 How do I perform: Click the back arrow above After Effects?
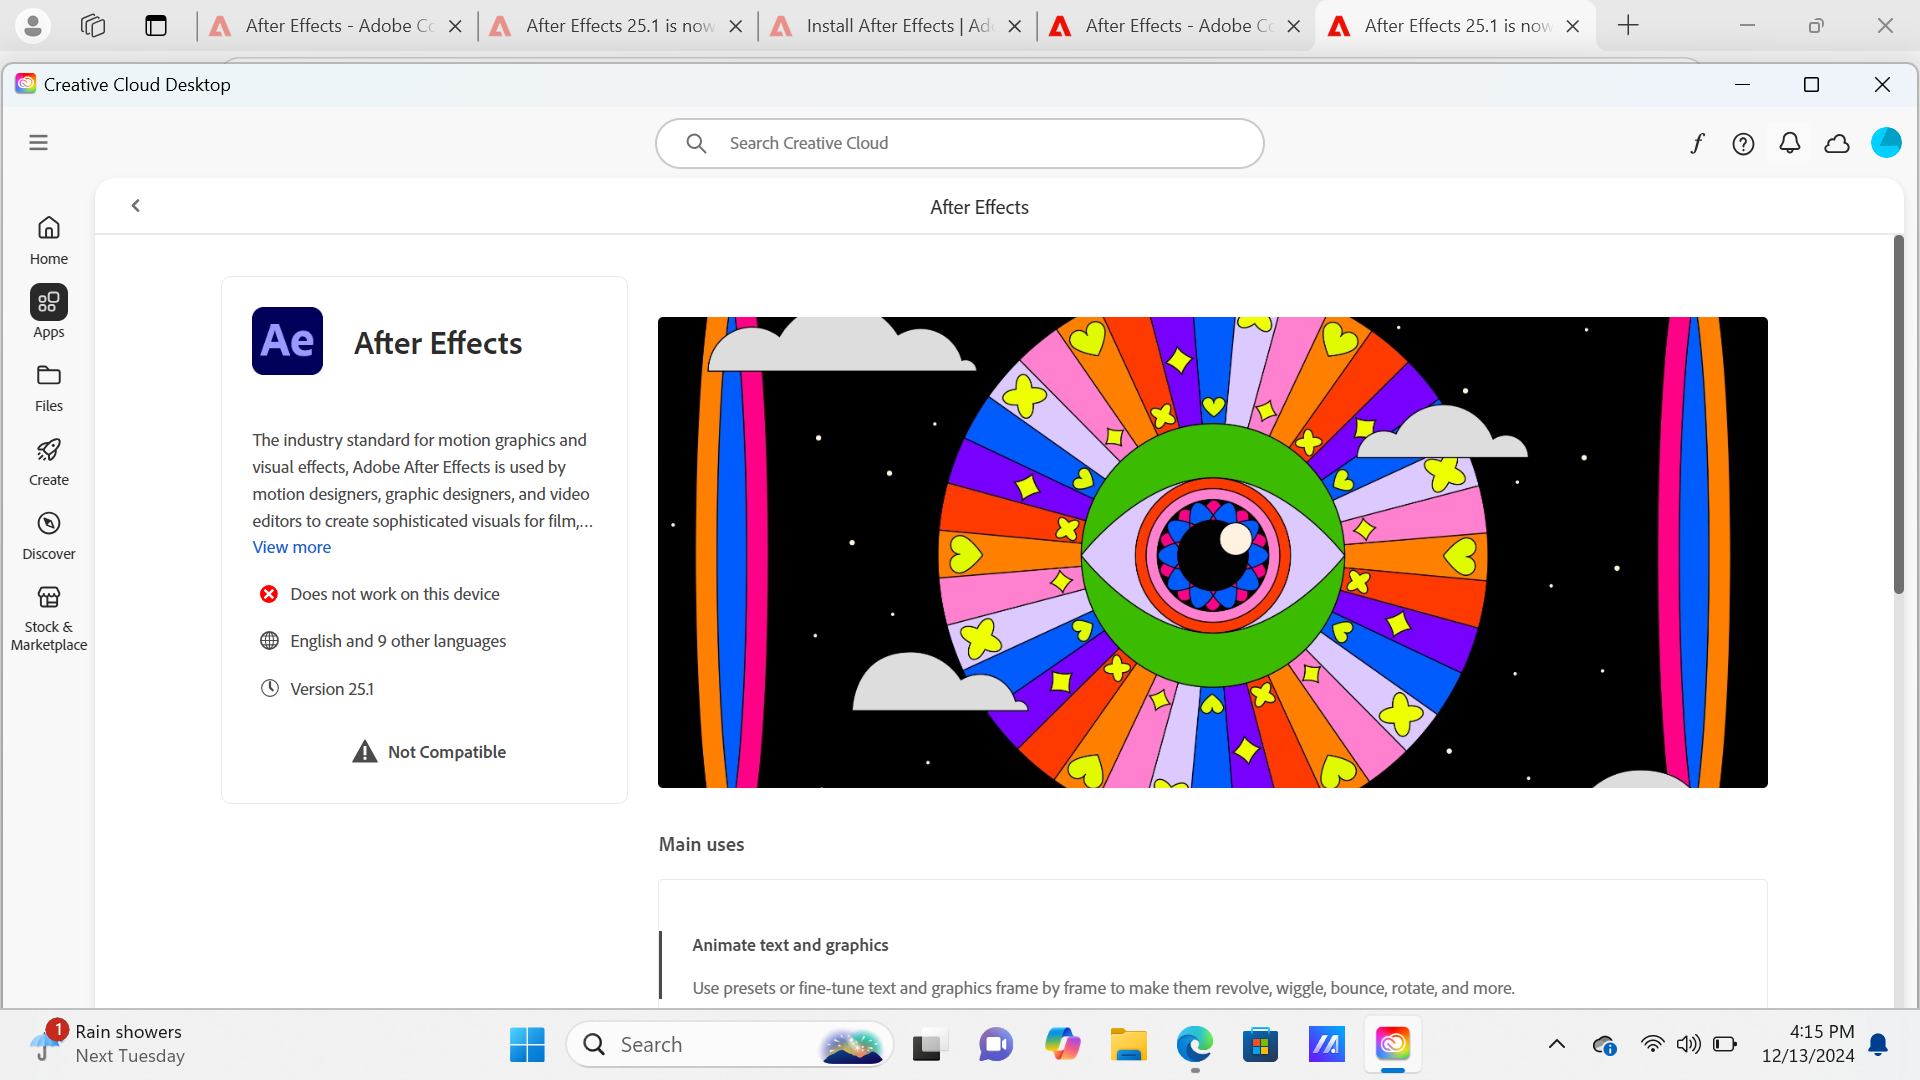pos(136,205)
